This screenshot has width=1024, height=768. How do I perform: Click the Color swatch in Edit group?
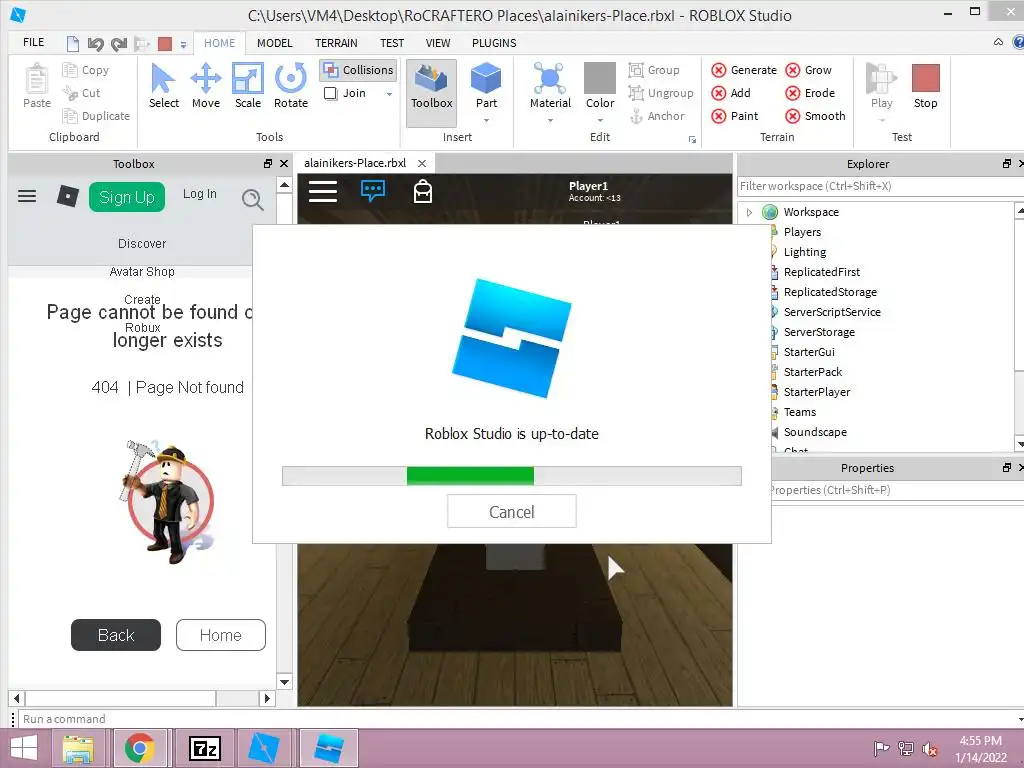coord(600,78)
